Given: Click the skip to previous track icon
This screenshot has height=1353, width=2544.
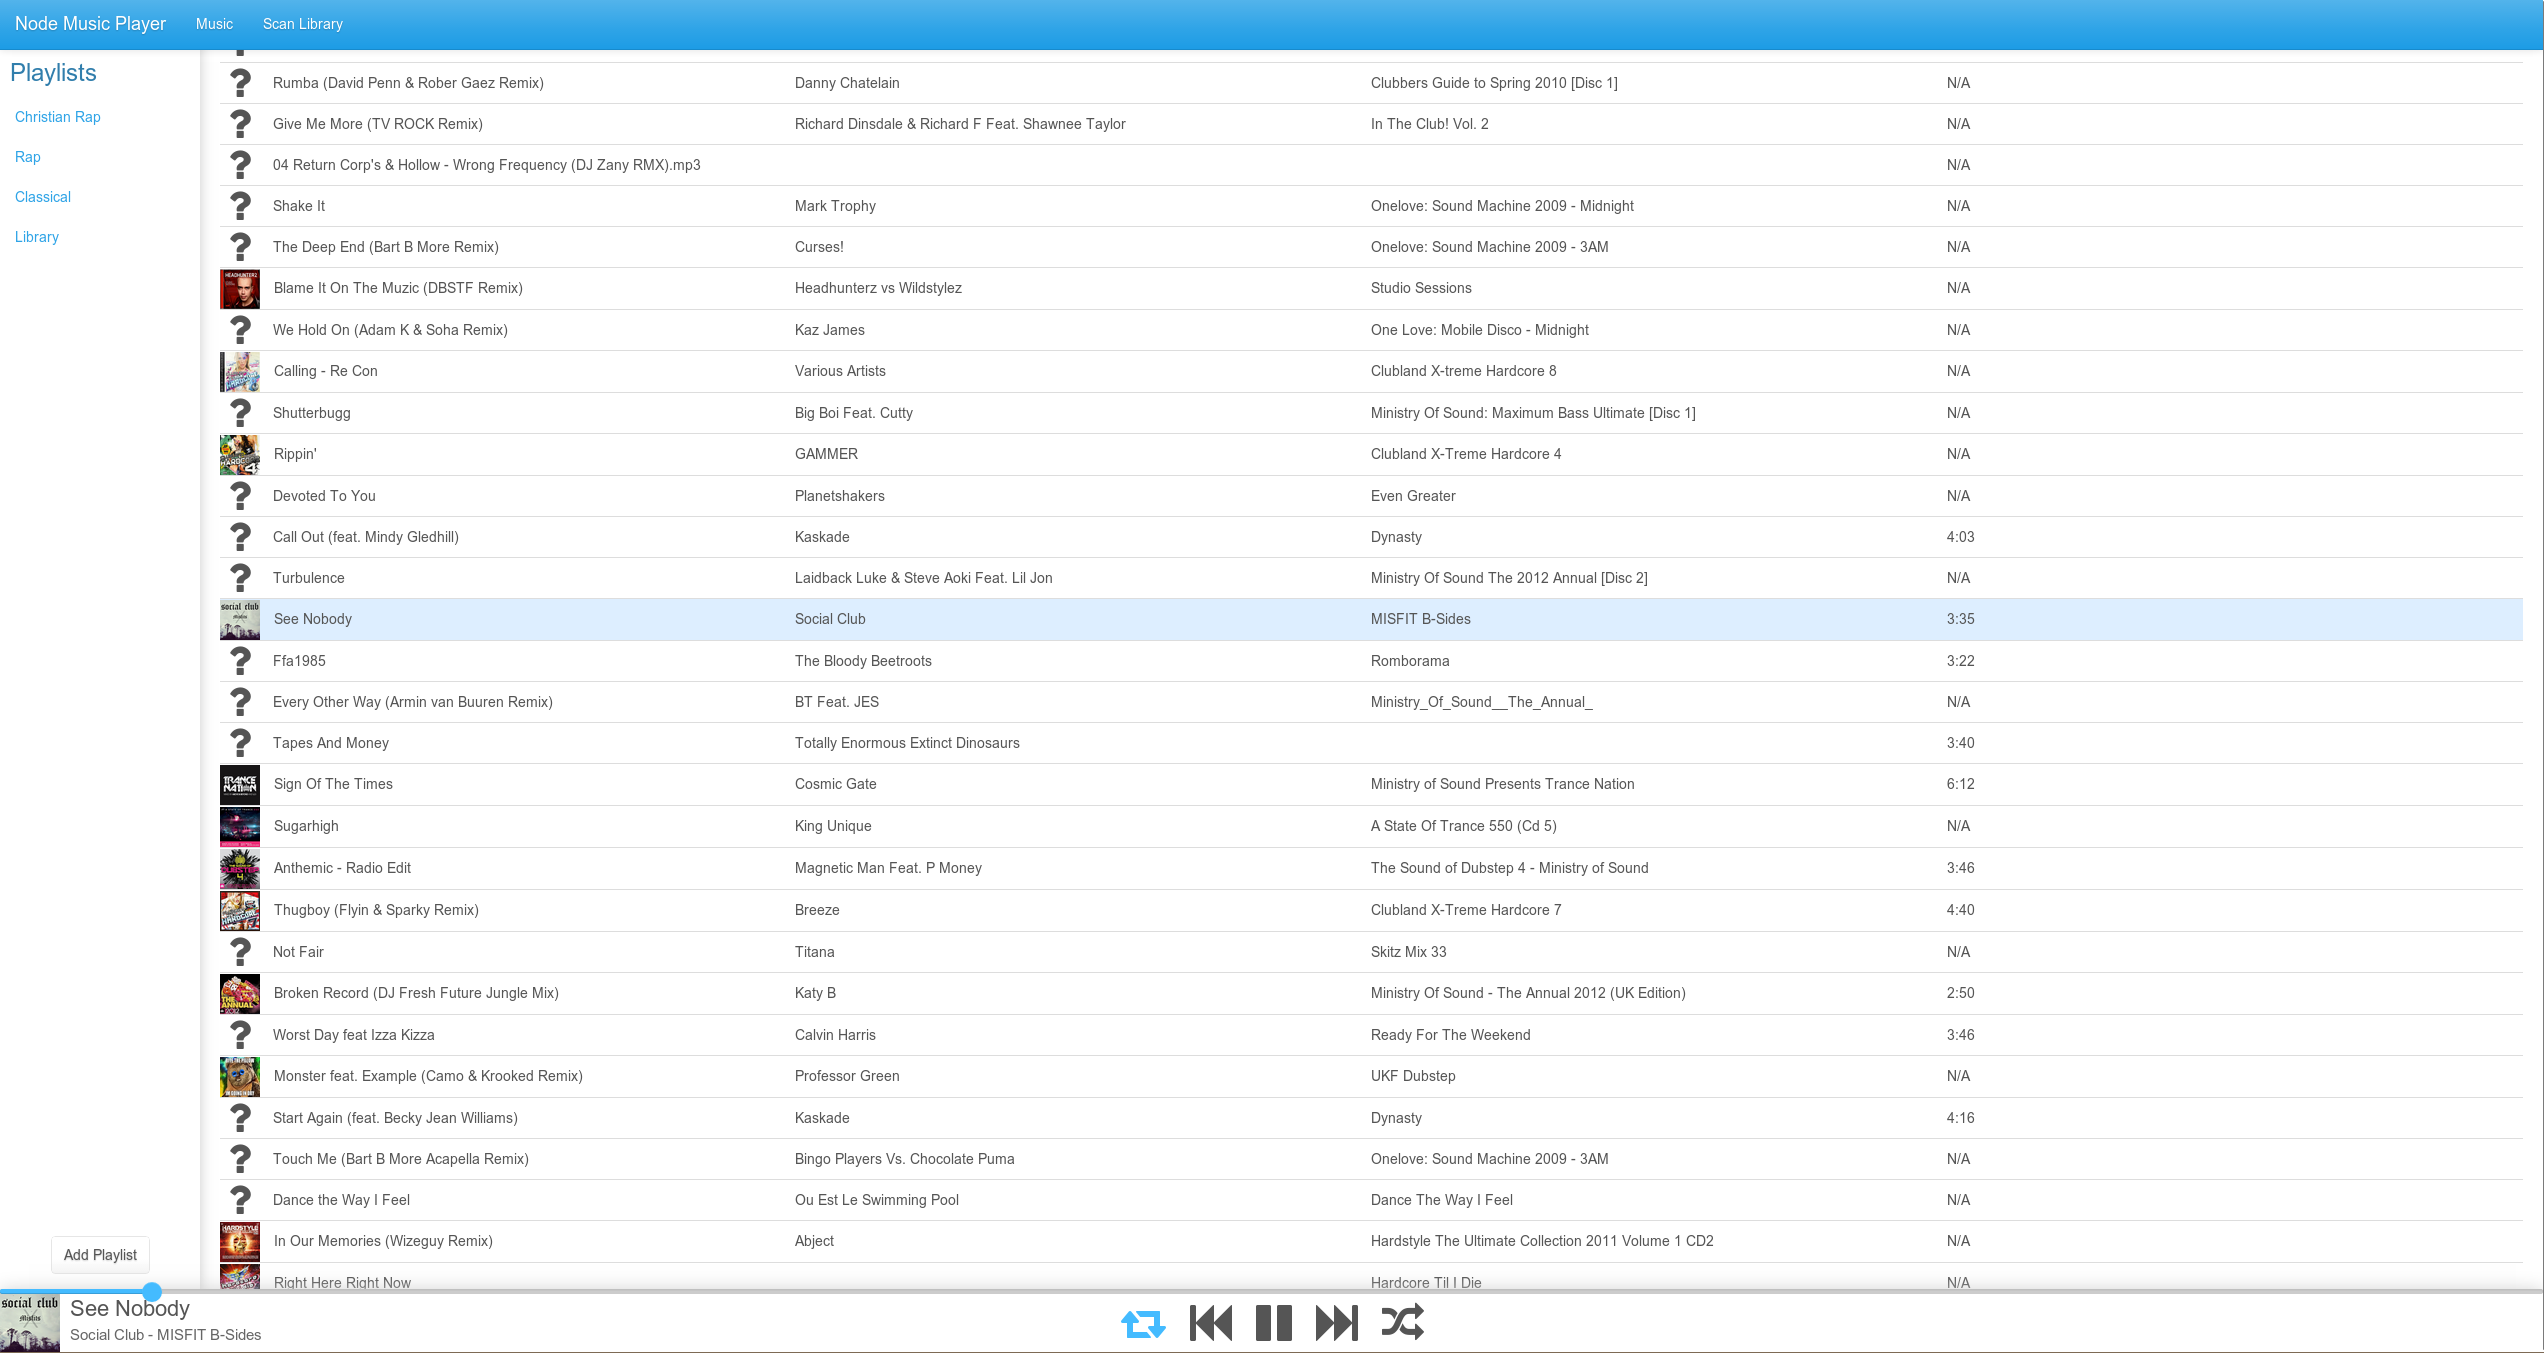Looking at the screenshot, I should [x=1208, y=1323].
